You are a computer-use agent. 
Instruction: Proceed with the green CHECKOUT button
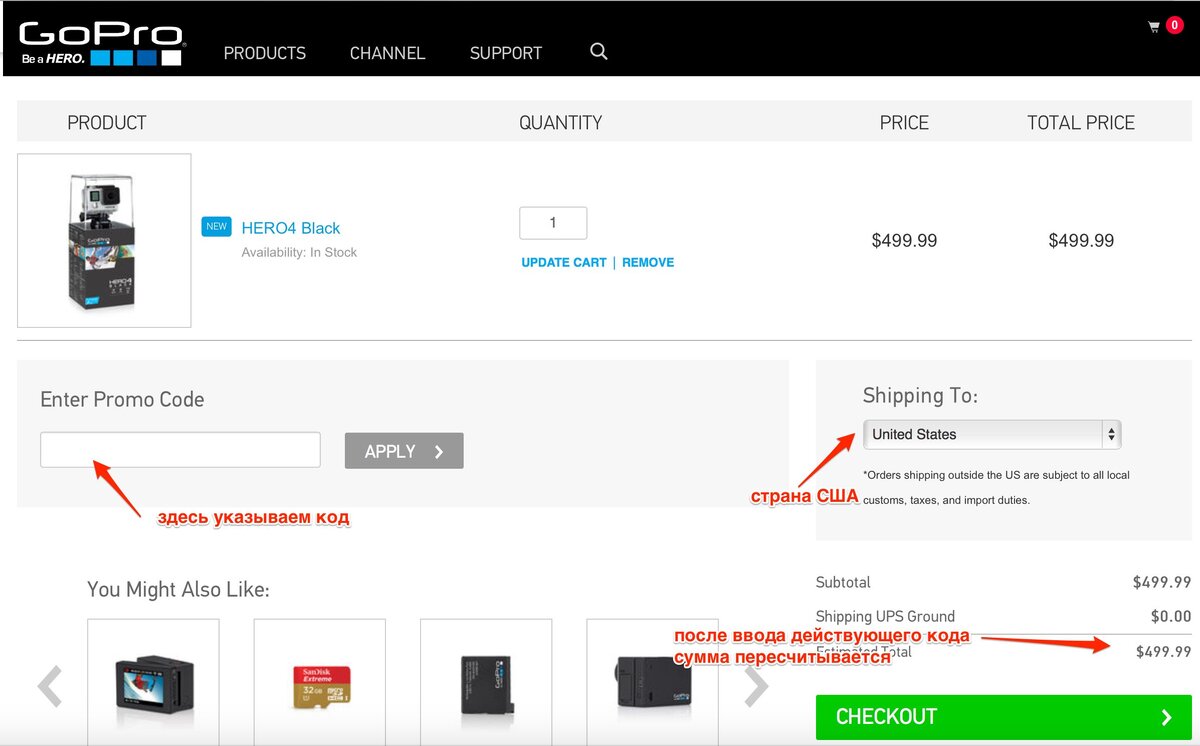pyautogui.click(x=1003, y=717)
